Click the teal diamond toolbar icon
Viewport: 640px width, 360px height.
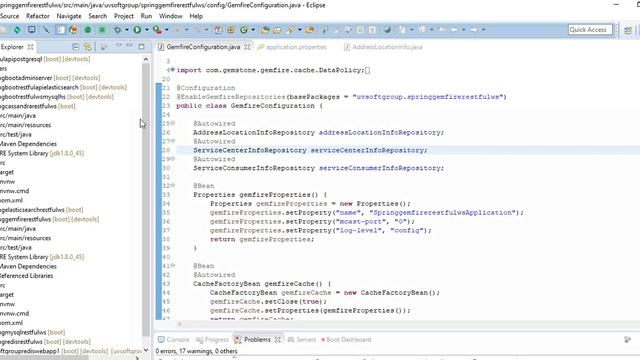[x=17, y=30]
